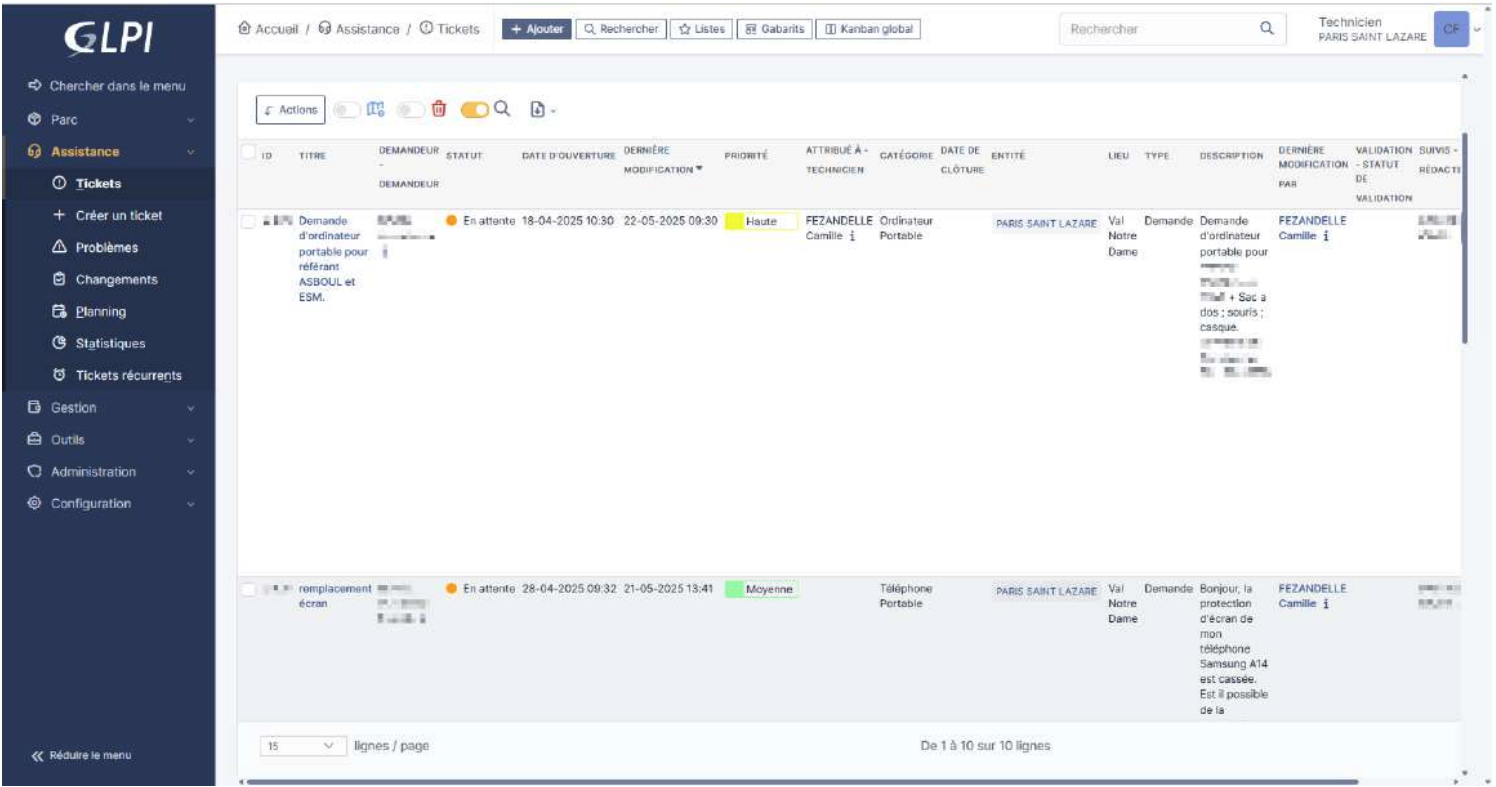The width and height of the screenshot is (1496, 787).
Task: Click the GLPI logo
Action: pyautogui.click(x=108, y=38)
